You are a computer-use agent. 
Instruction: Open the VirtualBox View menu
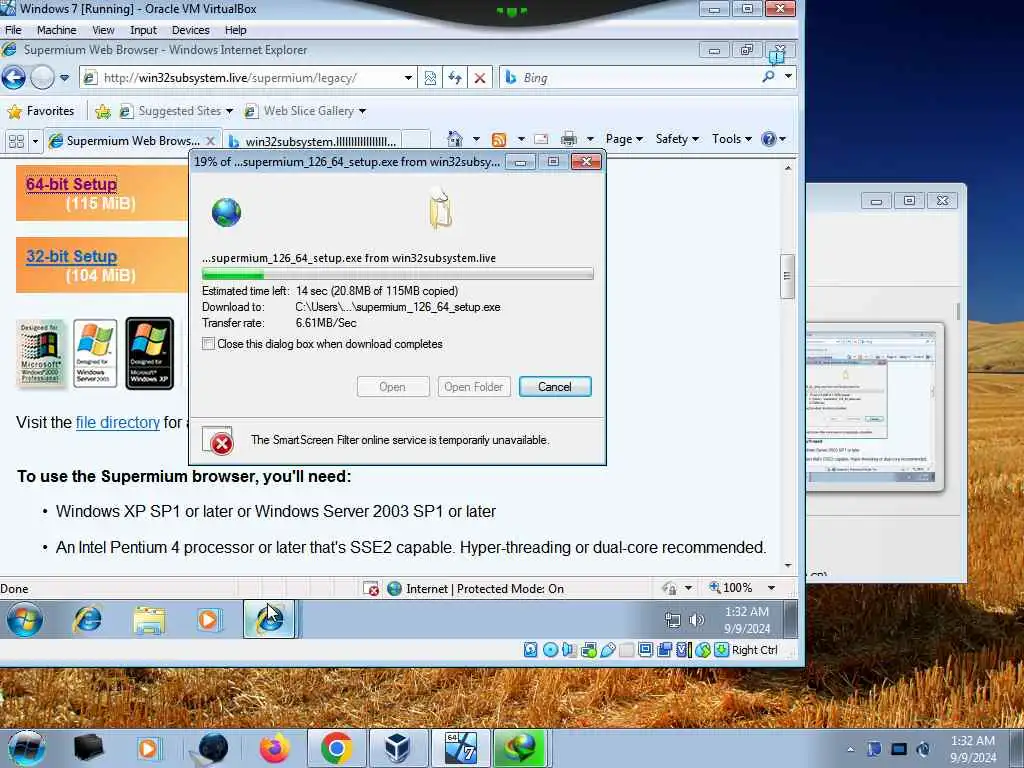point(103,30)
